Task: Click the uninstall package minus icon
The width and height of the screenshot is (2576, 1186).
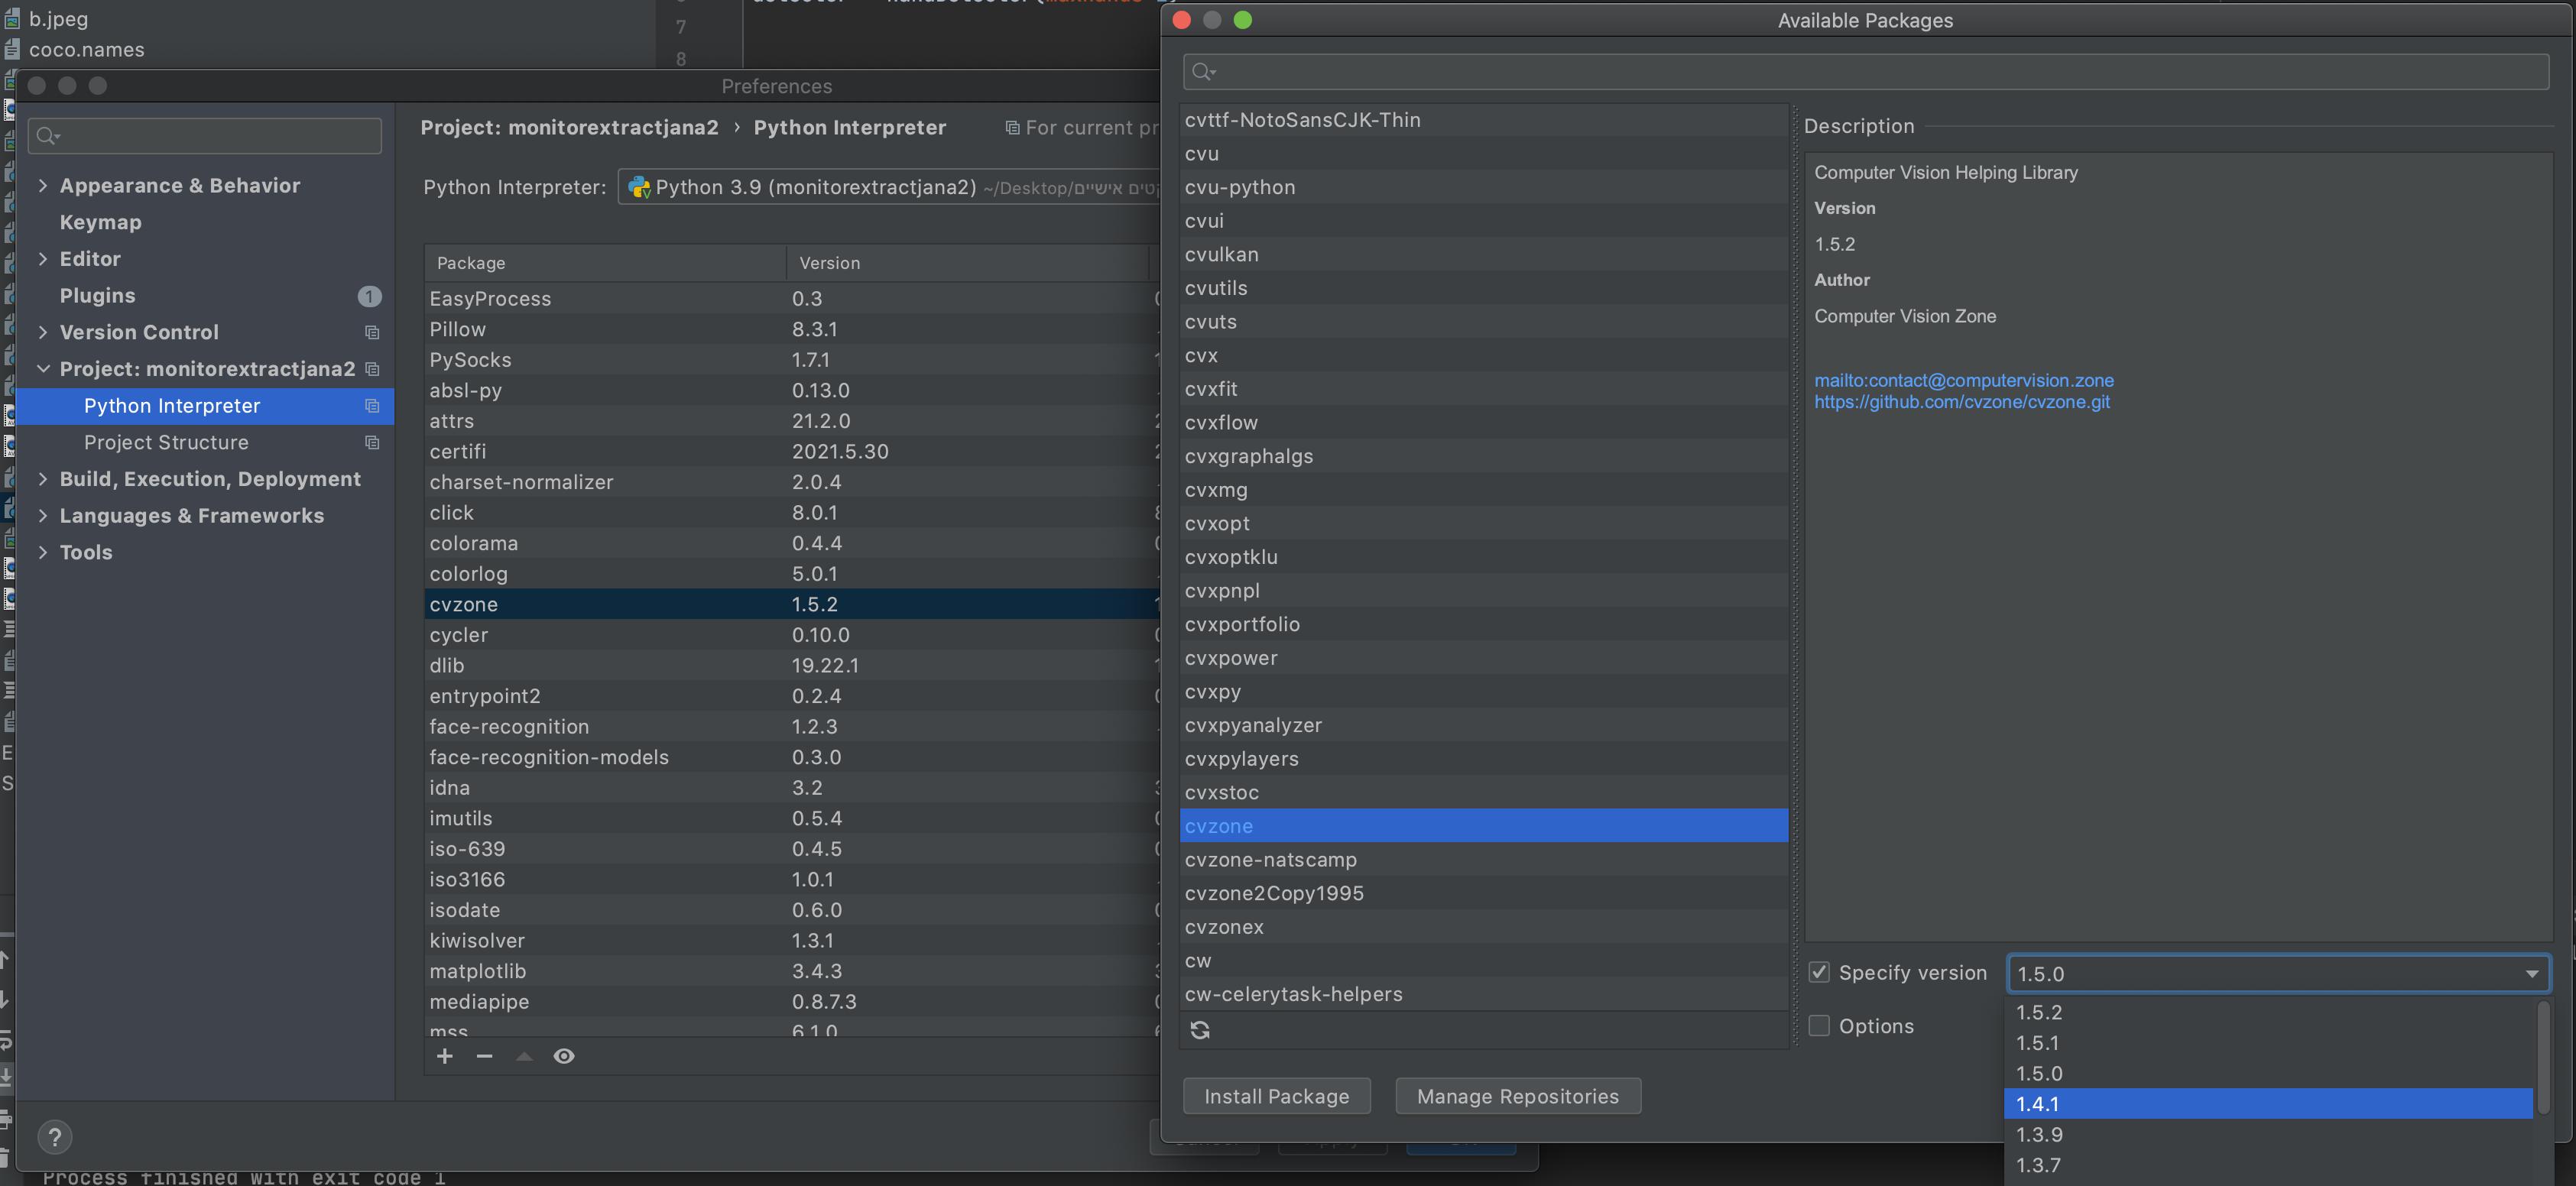Action: coord(484,1056)
